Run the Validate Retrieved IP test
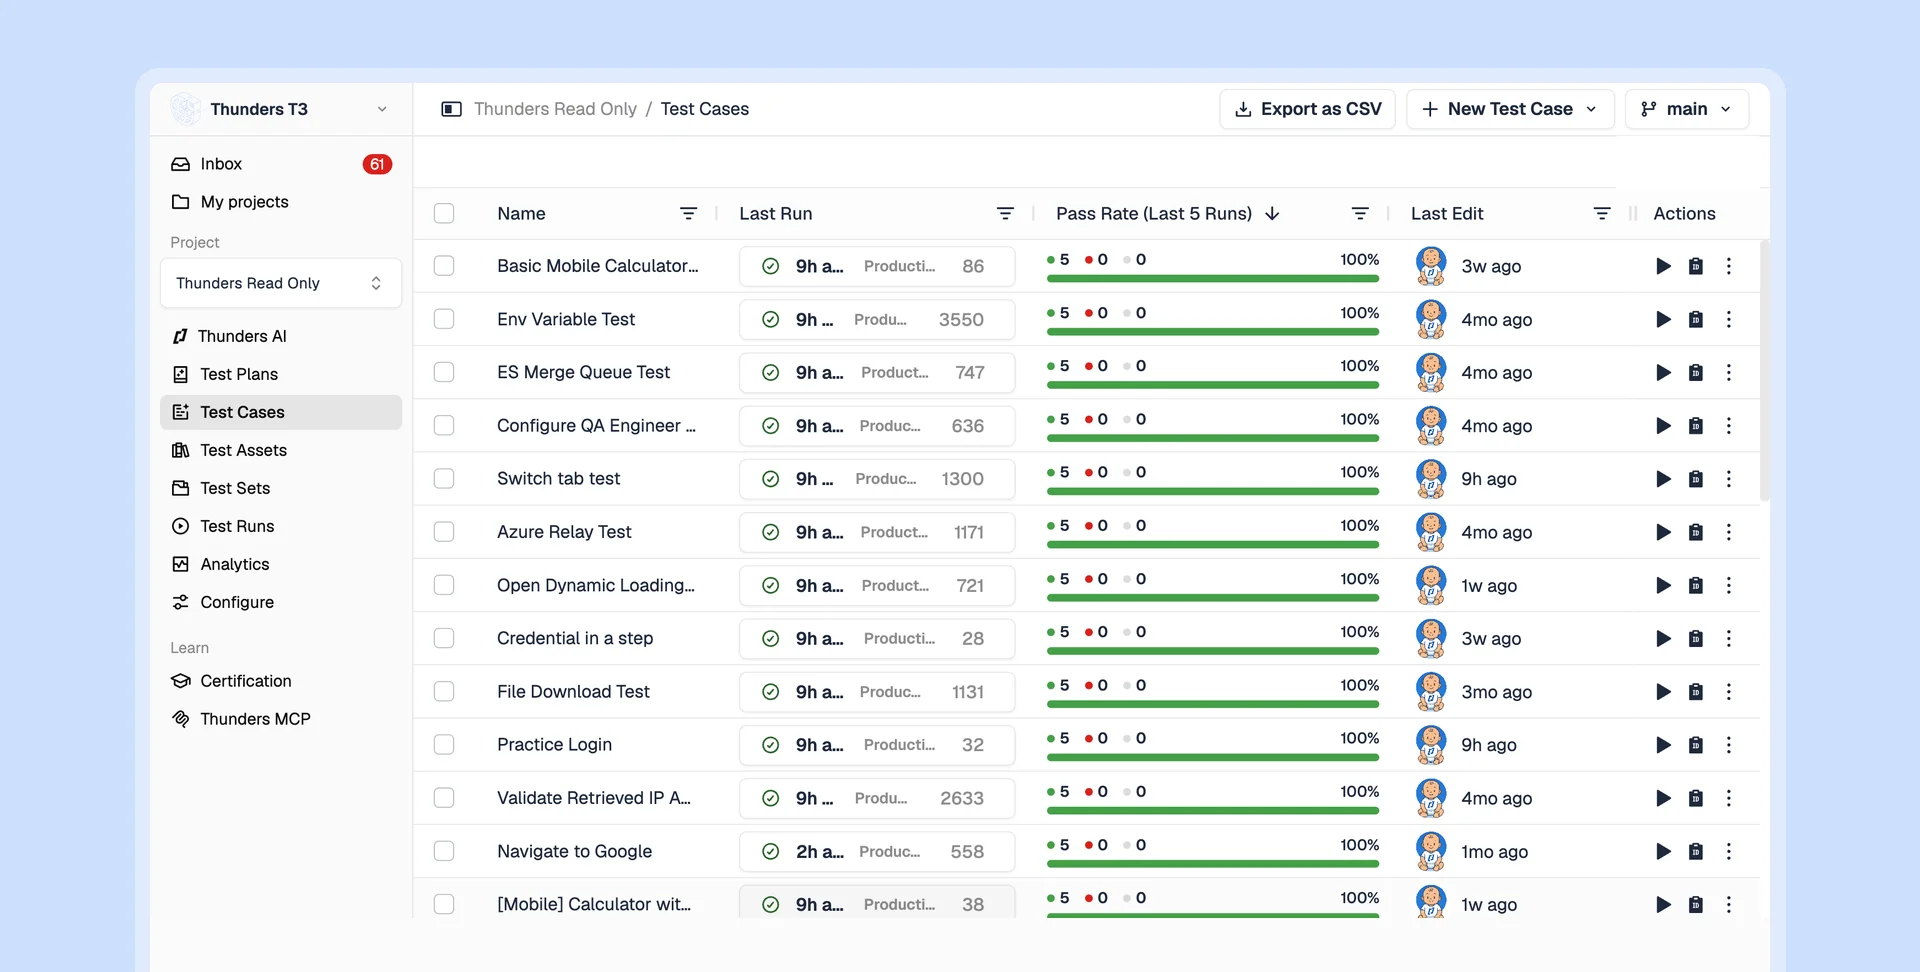Viewport: 1920px width, 972px height. [x=1663, y=798]
